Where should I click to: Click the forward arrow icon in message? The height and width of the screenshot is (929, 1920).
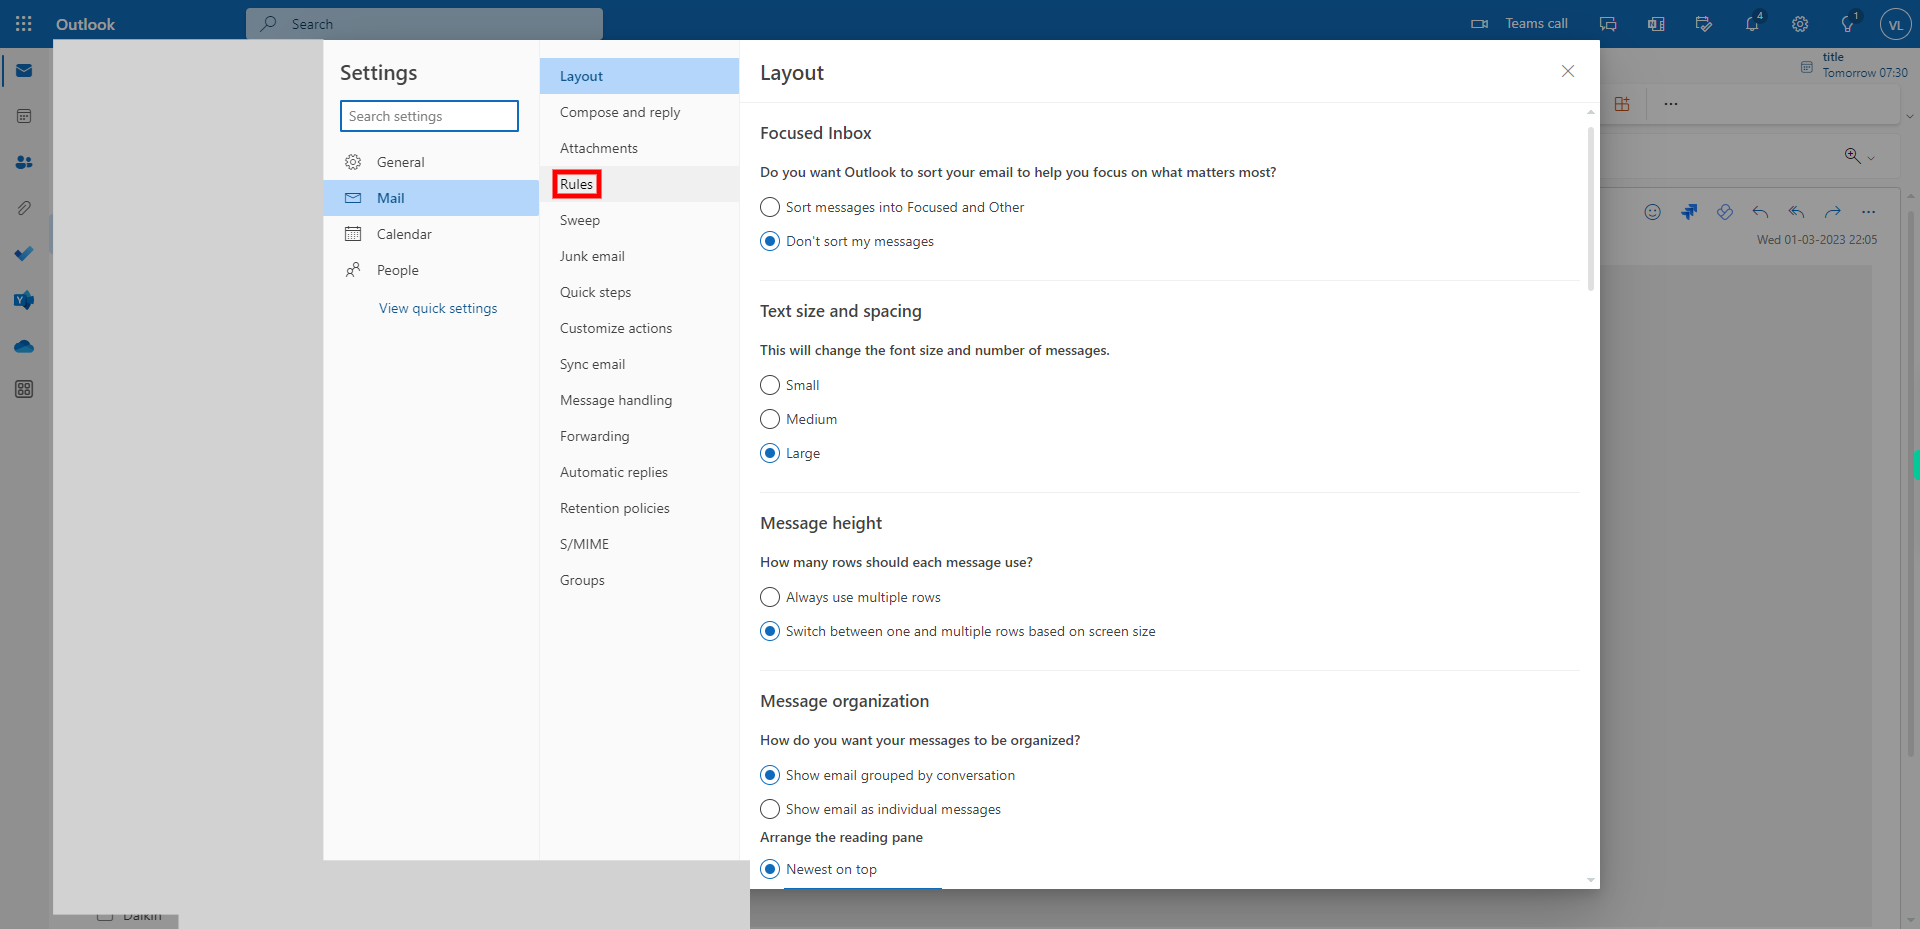coord(1833,212)
